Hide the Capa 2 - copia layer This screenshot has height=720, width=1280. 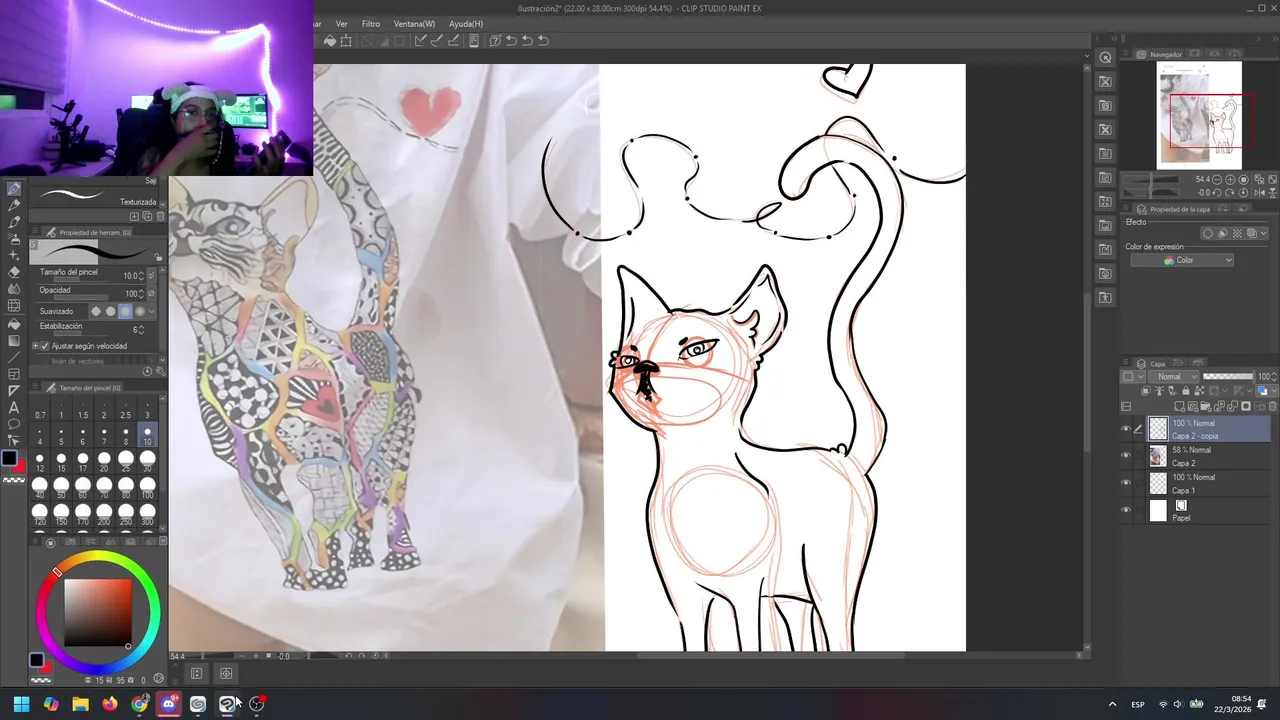click(x=1126, y=429)
